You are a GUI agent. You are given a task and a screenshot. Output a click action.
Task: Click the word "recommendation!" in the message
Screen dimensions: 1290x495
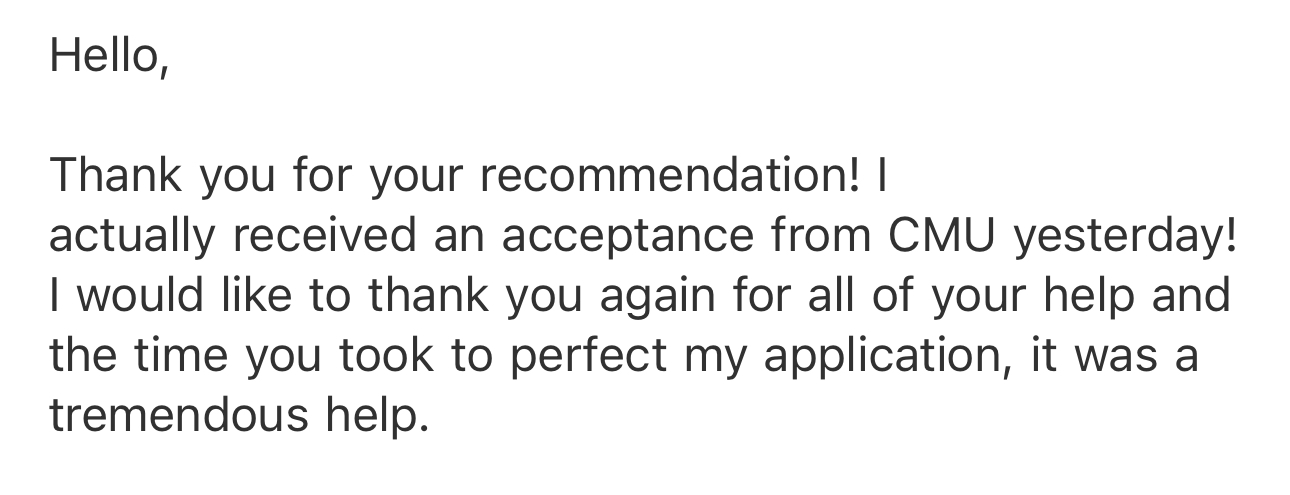pos(670,177)
